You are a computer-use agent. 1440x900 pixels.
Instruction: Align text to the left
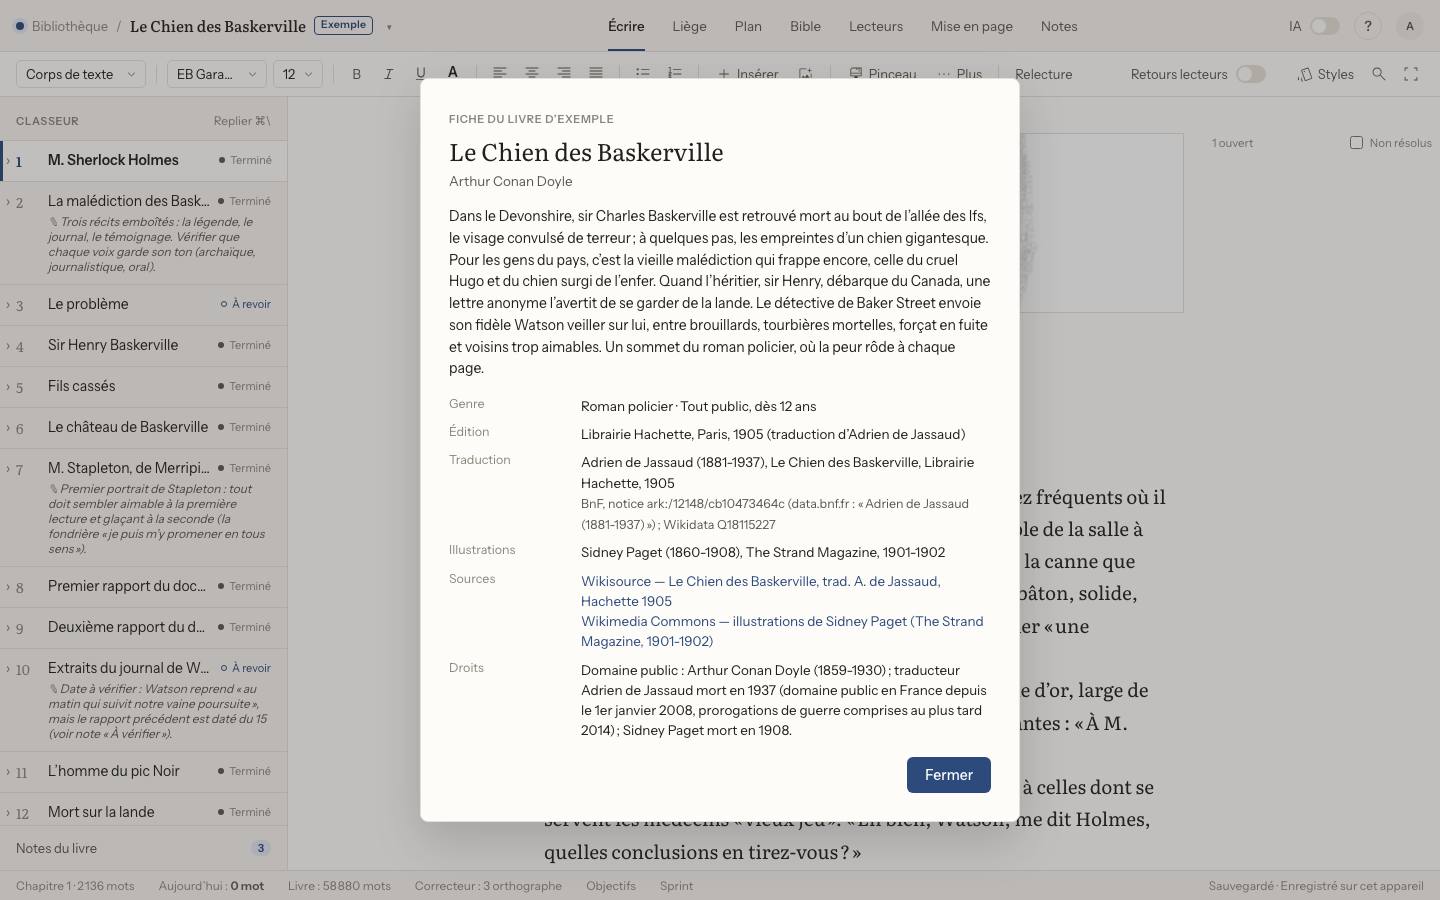pos(500,73)
